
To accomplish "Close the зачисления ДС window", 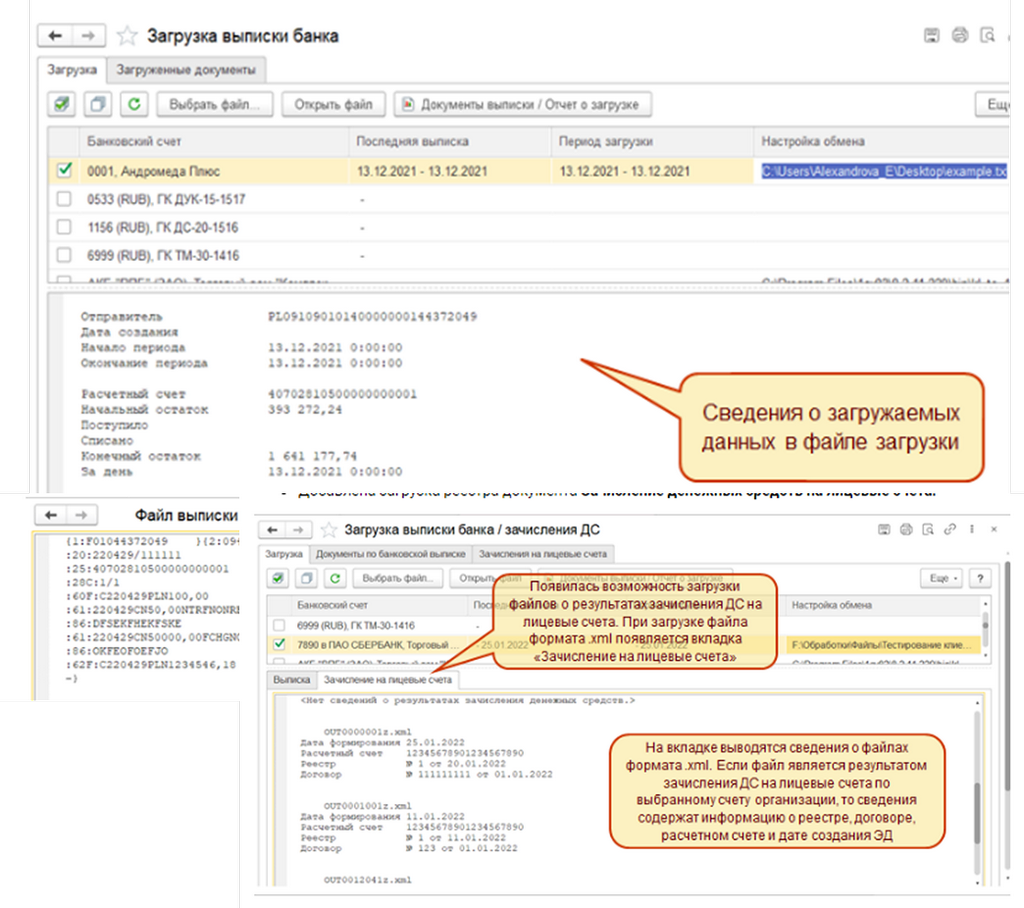I will 994,530.
